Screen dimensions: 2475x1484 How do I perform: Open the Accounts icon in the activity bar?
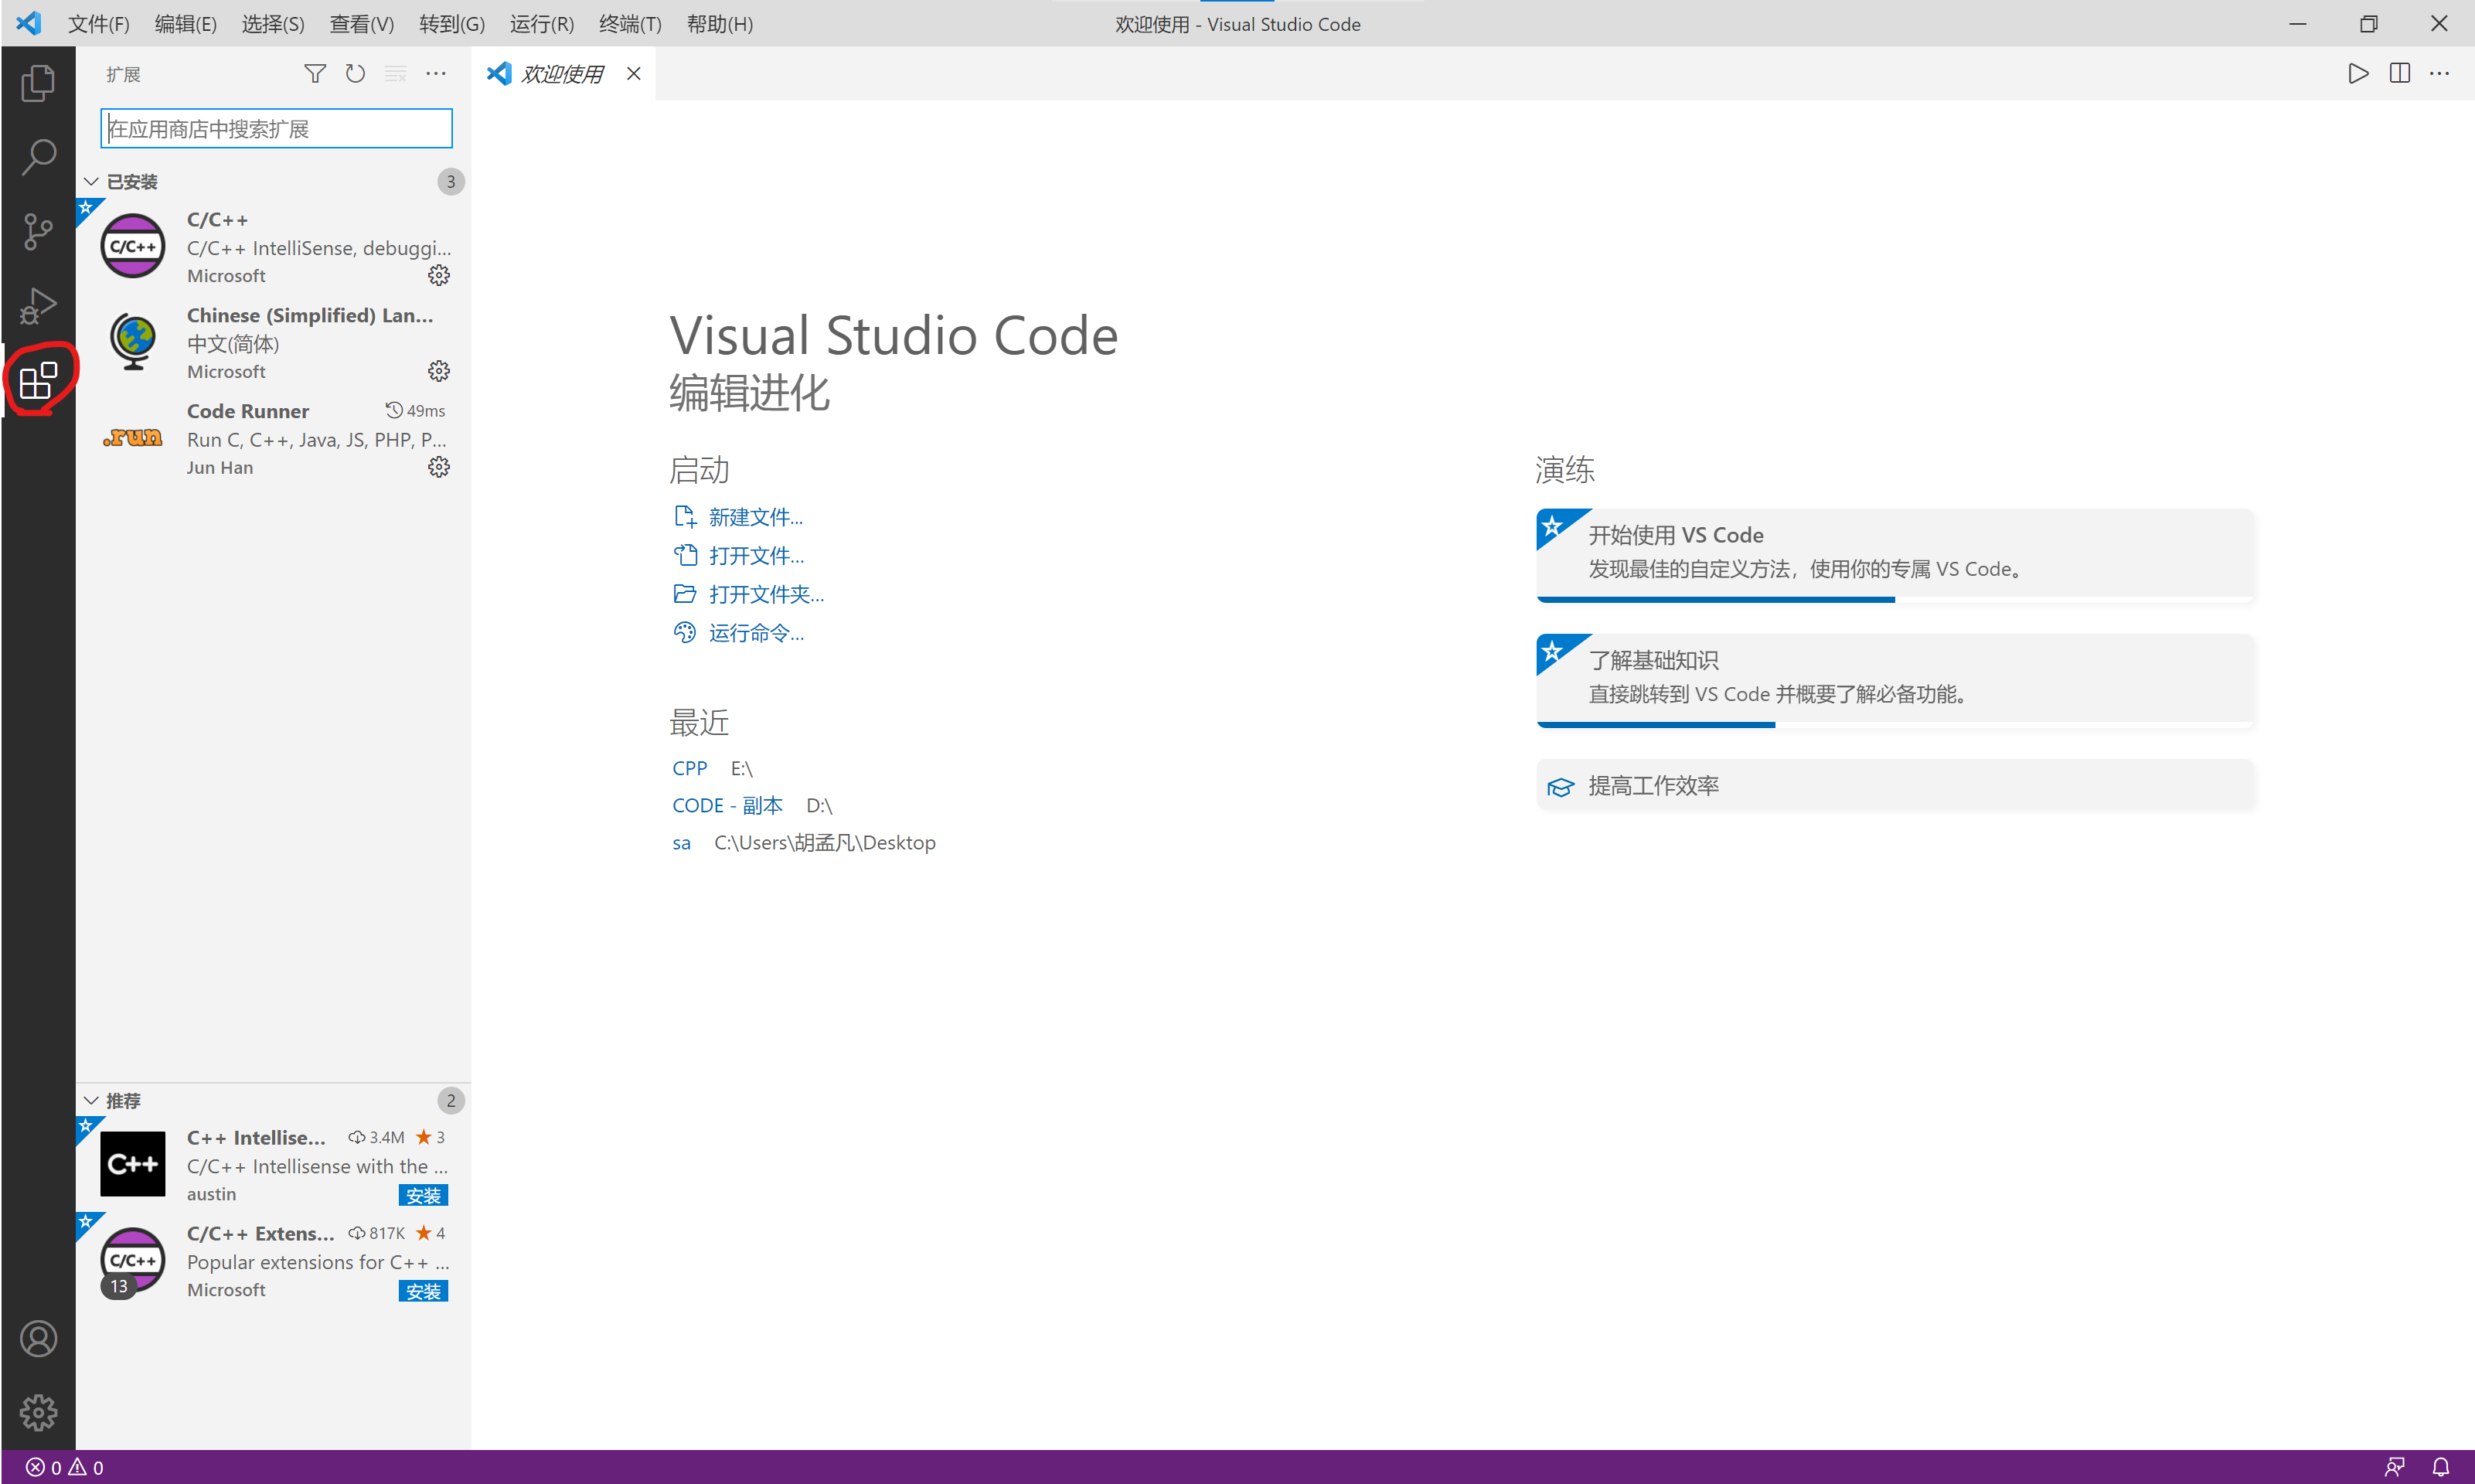coord(38,1338)
